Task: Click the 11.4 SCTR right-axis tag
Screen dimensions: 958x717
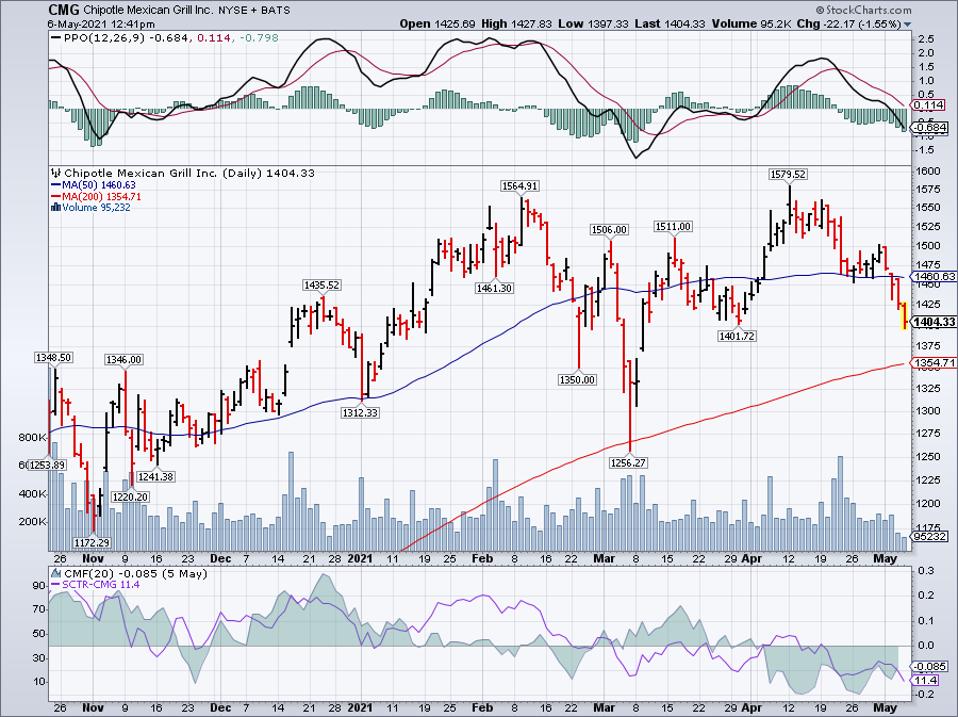Action: coord(926,680)
